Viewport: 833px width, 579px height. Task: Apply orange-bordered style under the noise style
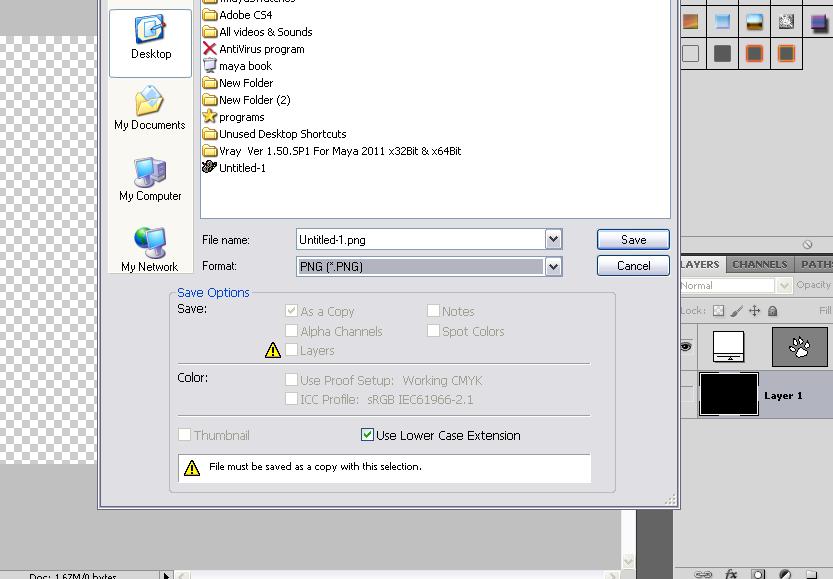(x=786, y=54)
